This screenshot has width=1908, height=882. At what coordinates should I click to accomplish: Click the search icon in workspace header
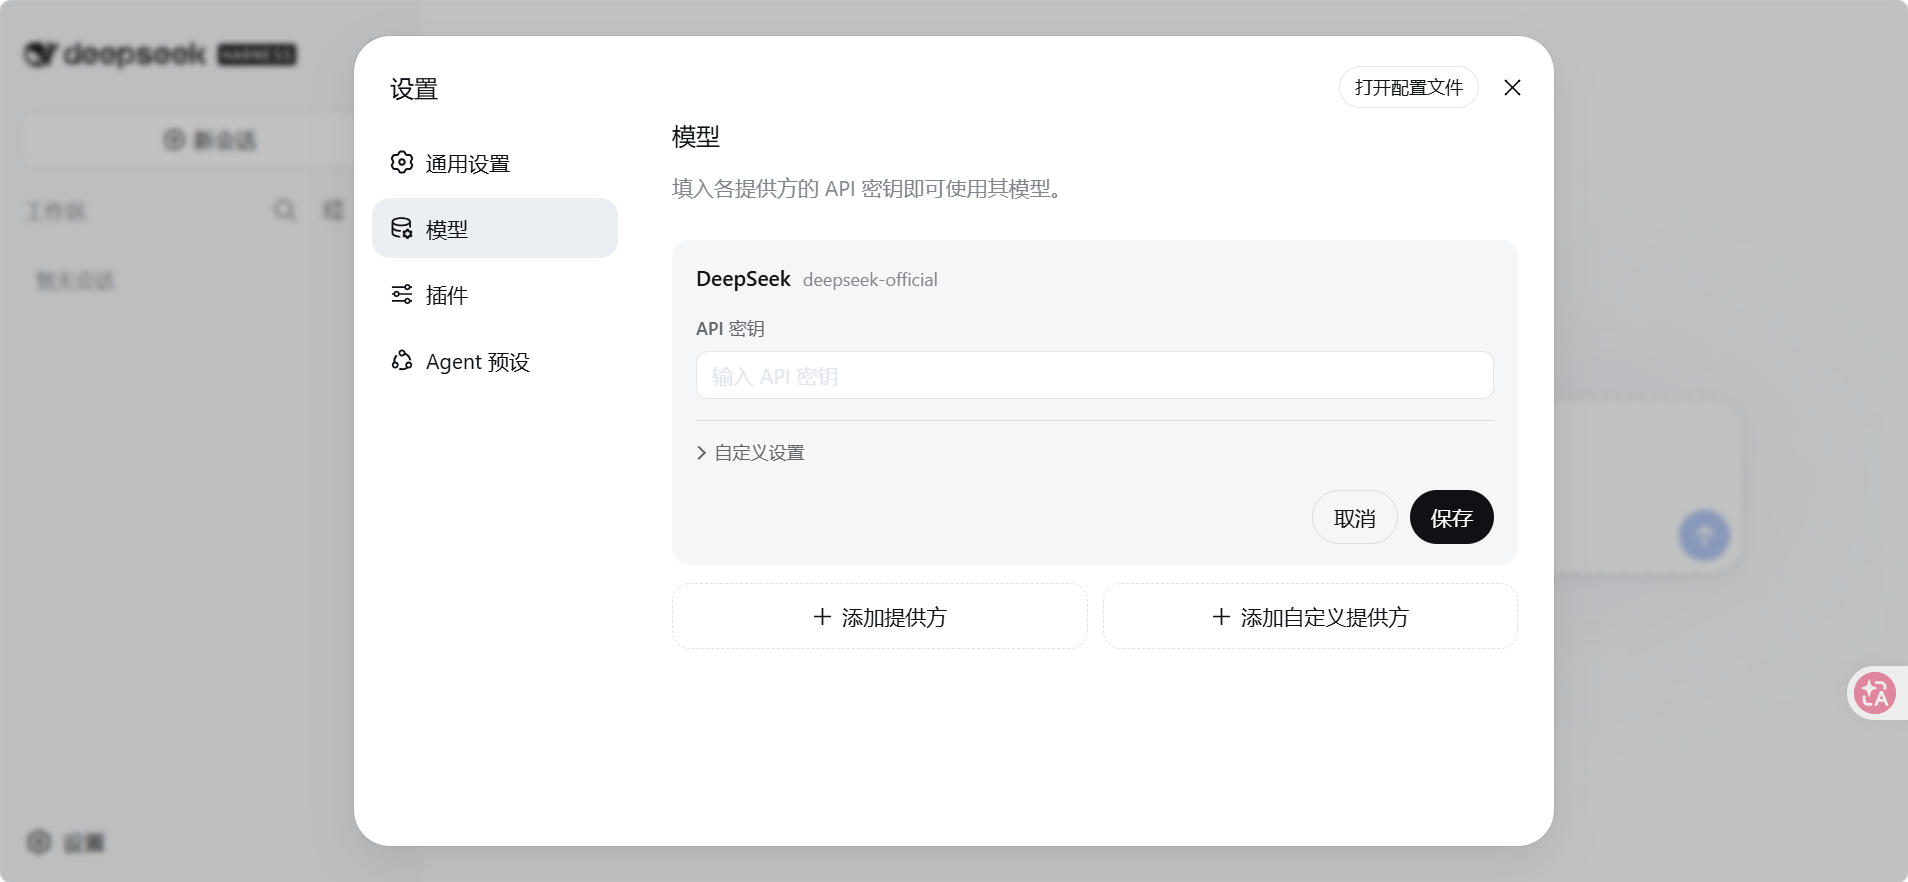285,210
